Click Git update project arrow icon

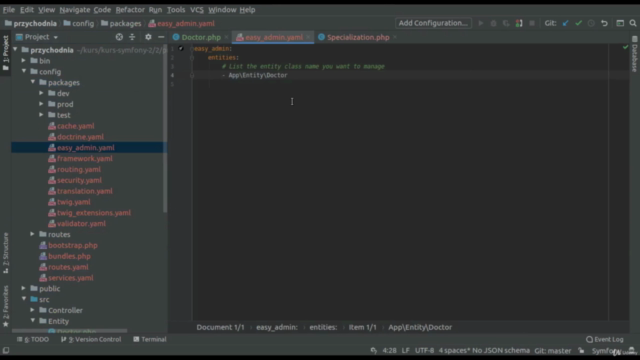pyautogui.click(x=565, y=23)
